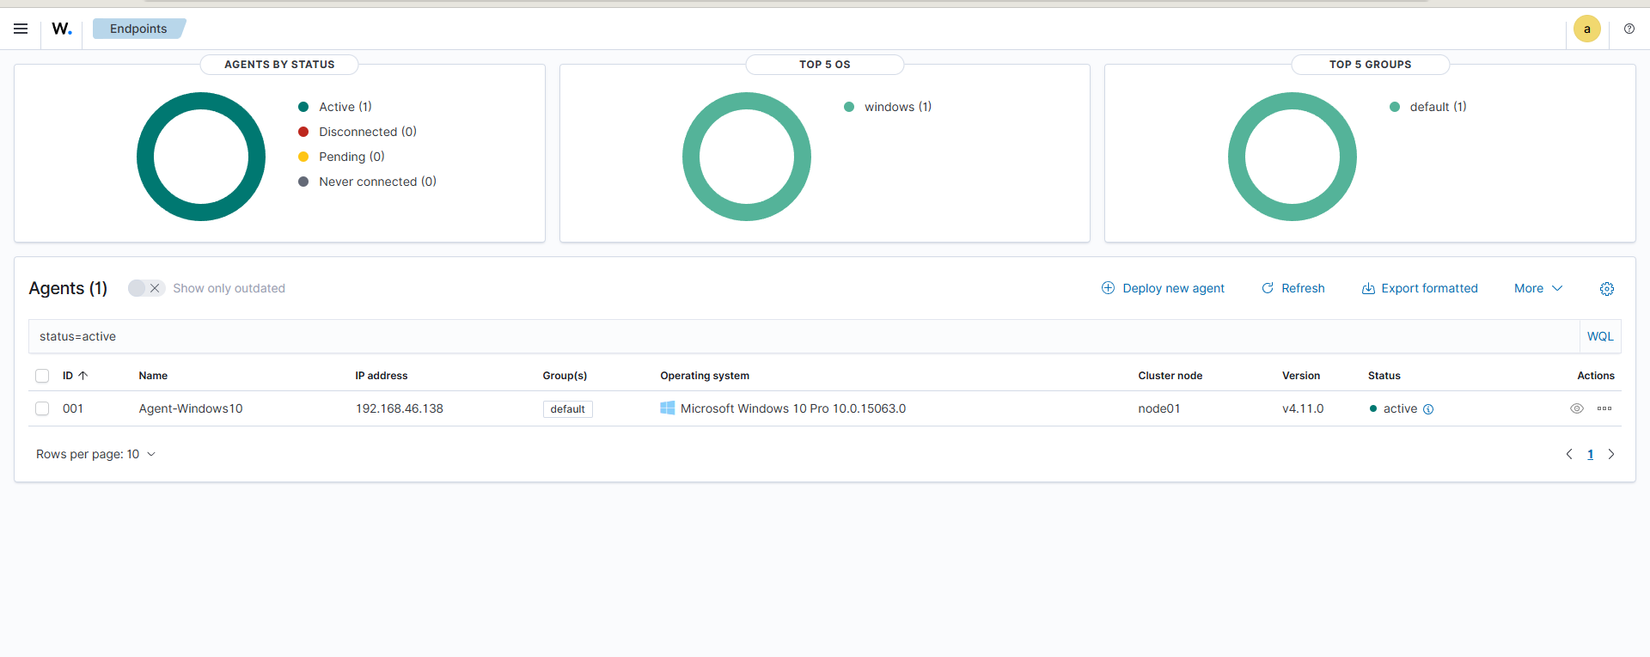1650x657 pixels.
Task: Click the Windows logo icon in OS column
Action: tap(667, 408)
